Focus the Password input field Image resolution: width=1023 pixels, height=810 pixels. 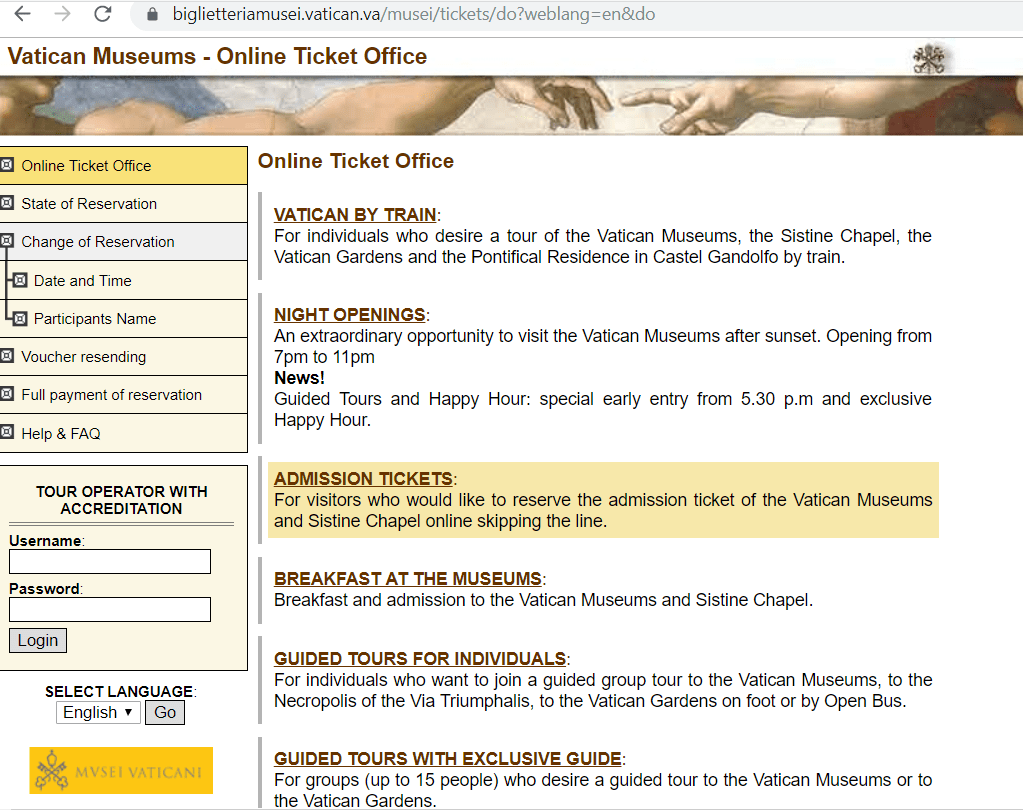(110, 609)
